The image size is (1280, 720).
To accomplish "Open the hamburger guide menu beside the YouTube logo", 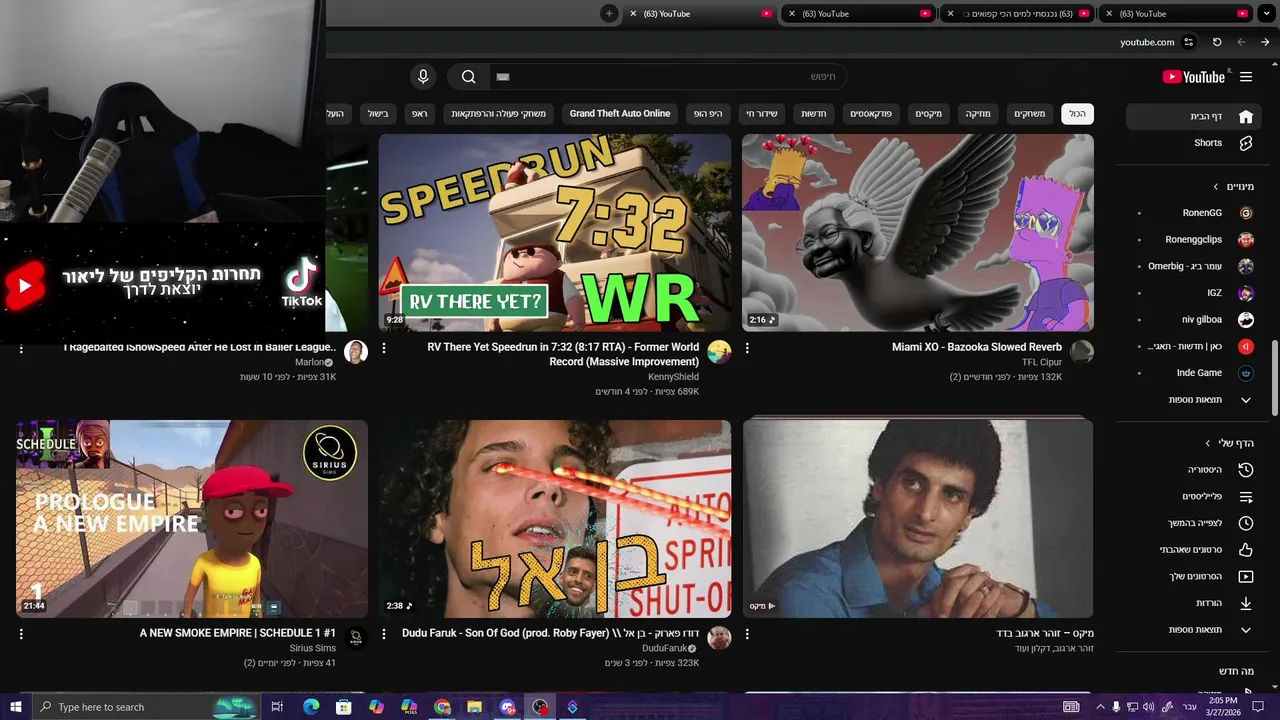I will pos(1246,77).
